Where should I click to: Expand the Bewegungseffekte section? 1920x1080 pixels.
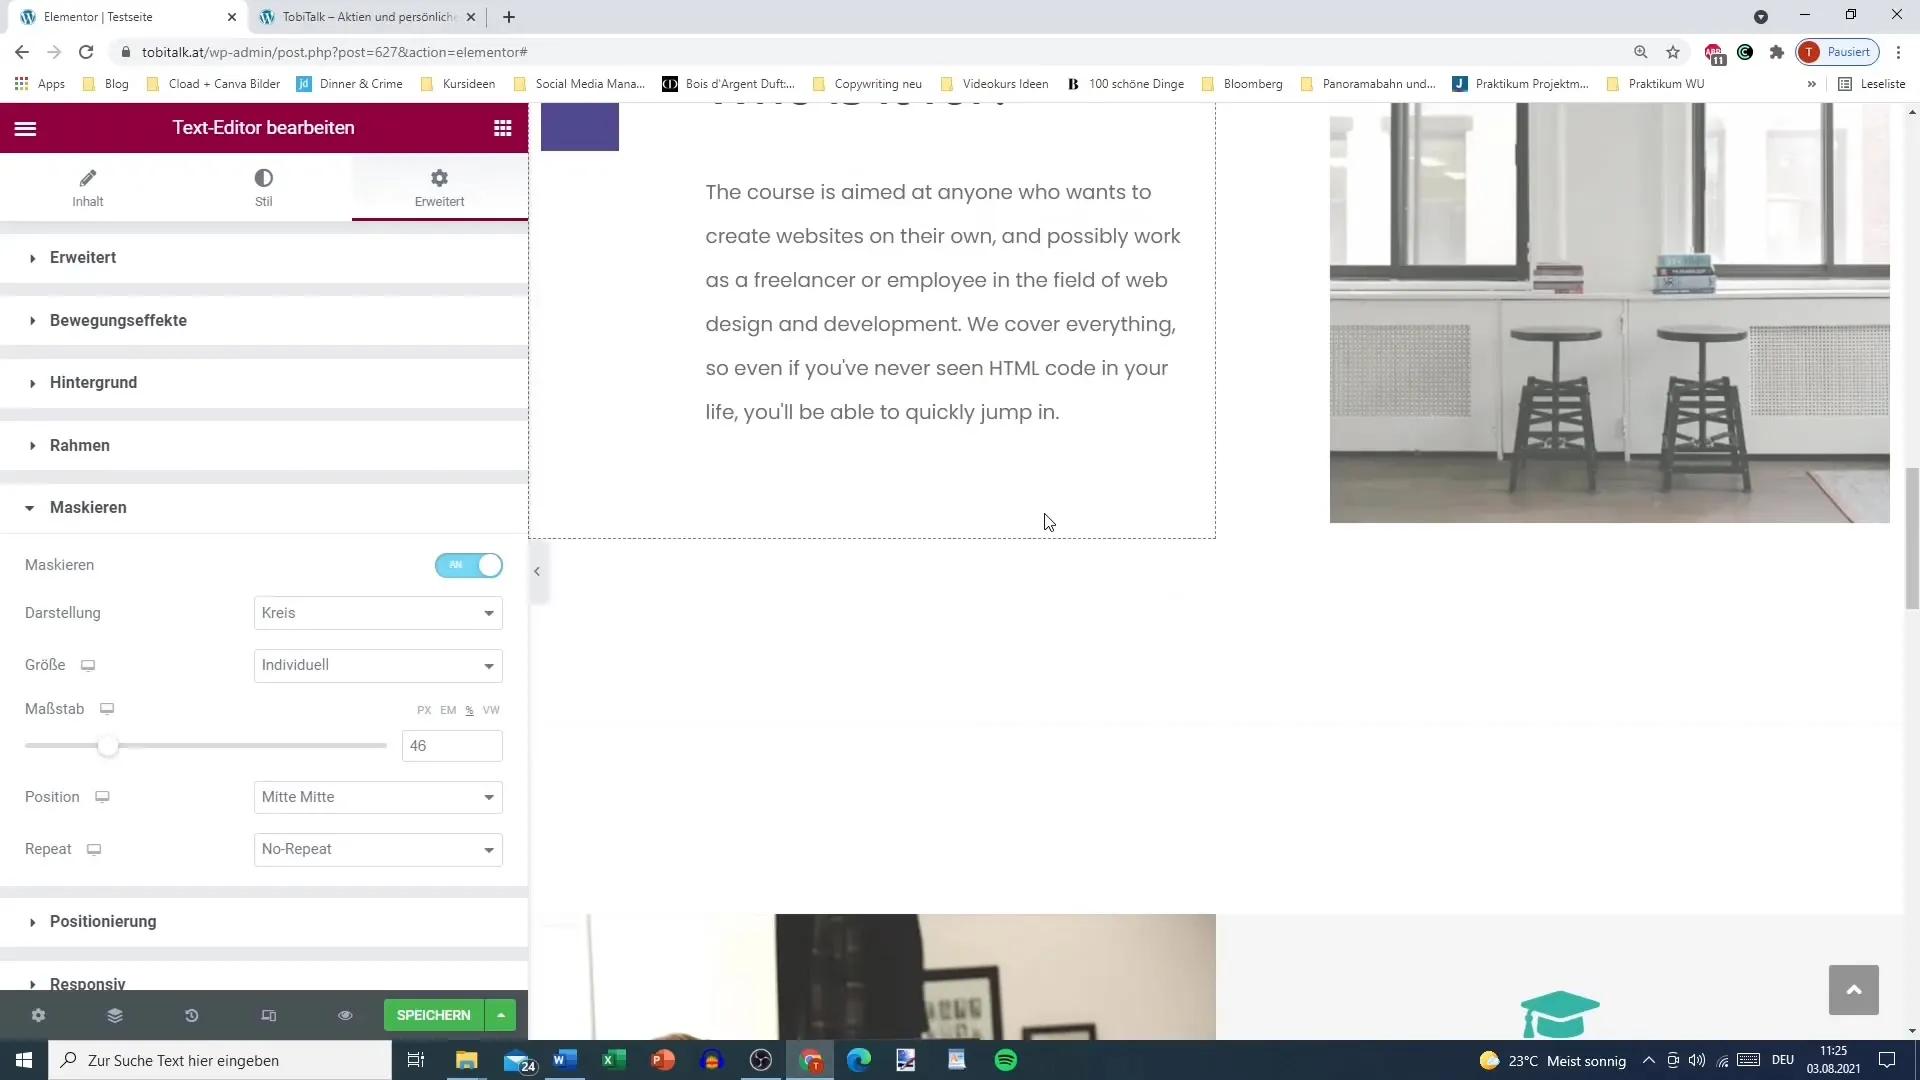click(x=264, y=320)
